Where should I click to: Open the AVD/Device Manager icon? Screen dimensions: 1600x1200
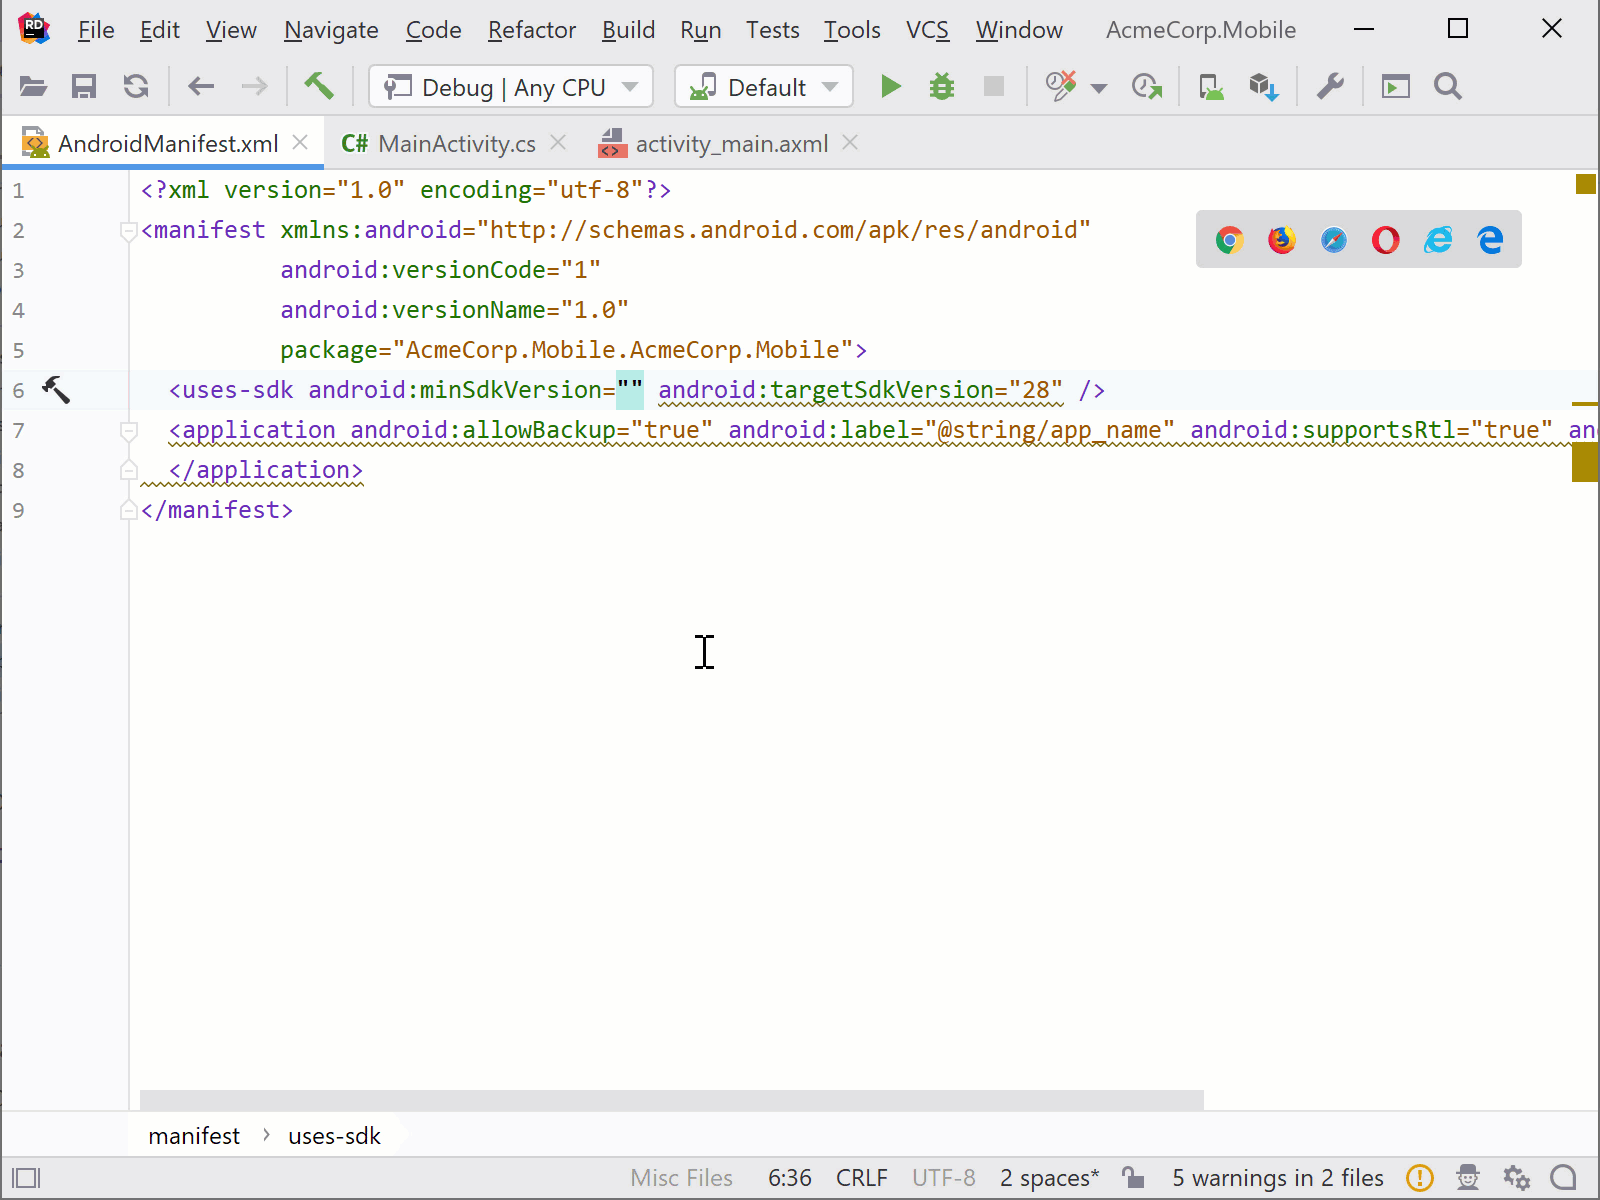coord(1210,87)
